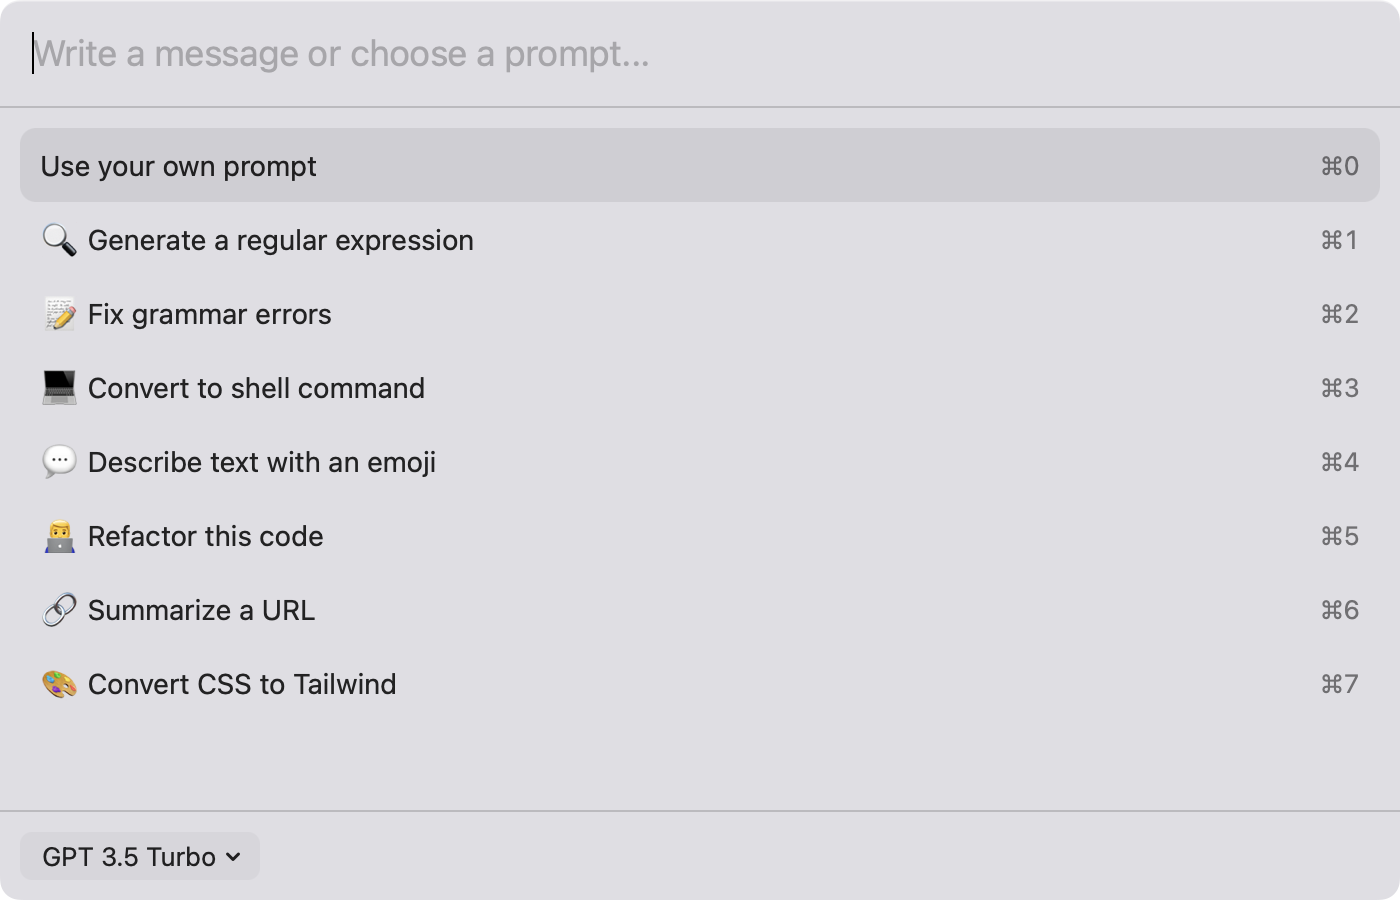Viewport: 1400px width, 900px height.
Task: Open the Summarize a URL prompt
Action: (201, 610)
